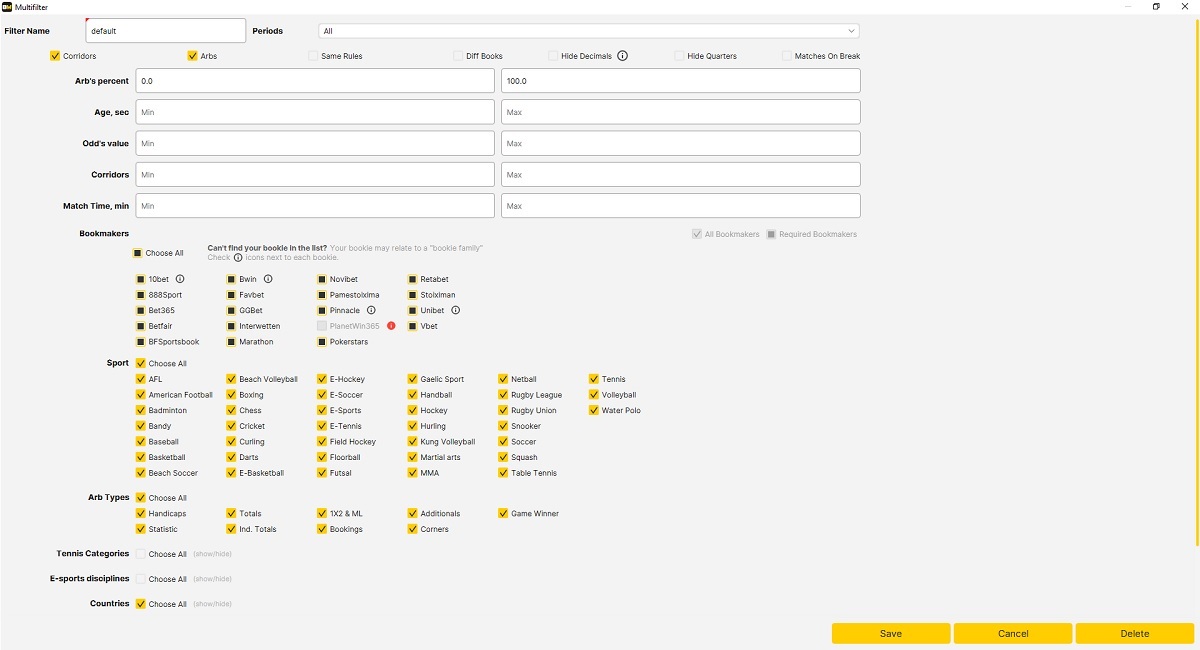
Task: Click the info icon next to 10bet
Action: (180, 280)
